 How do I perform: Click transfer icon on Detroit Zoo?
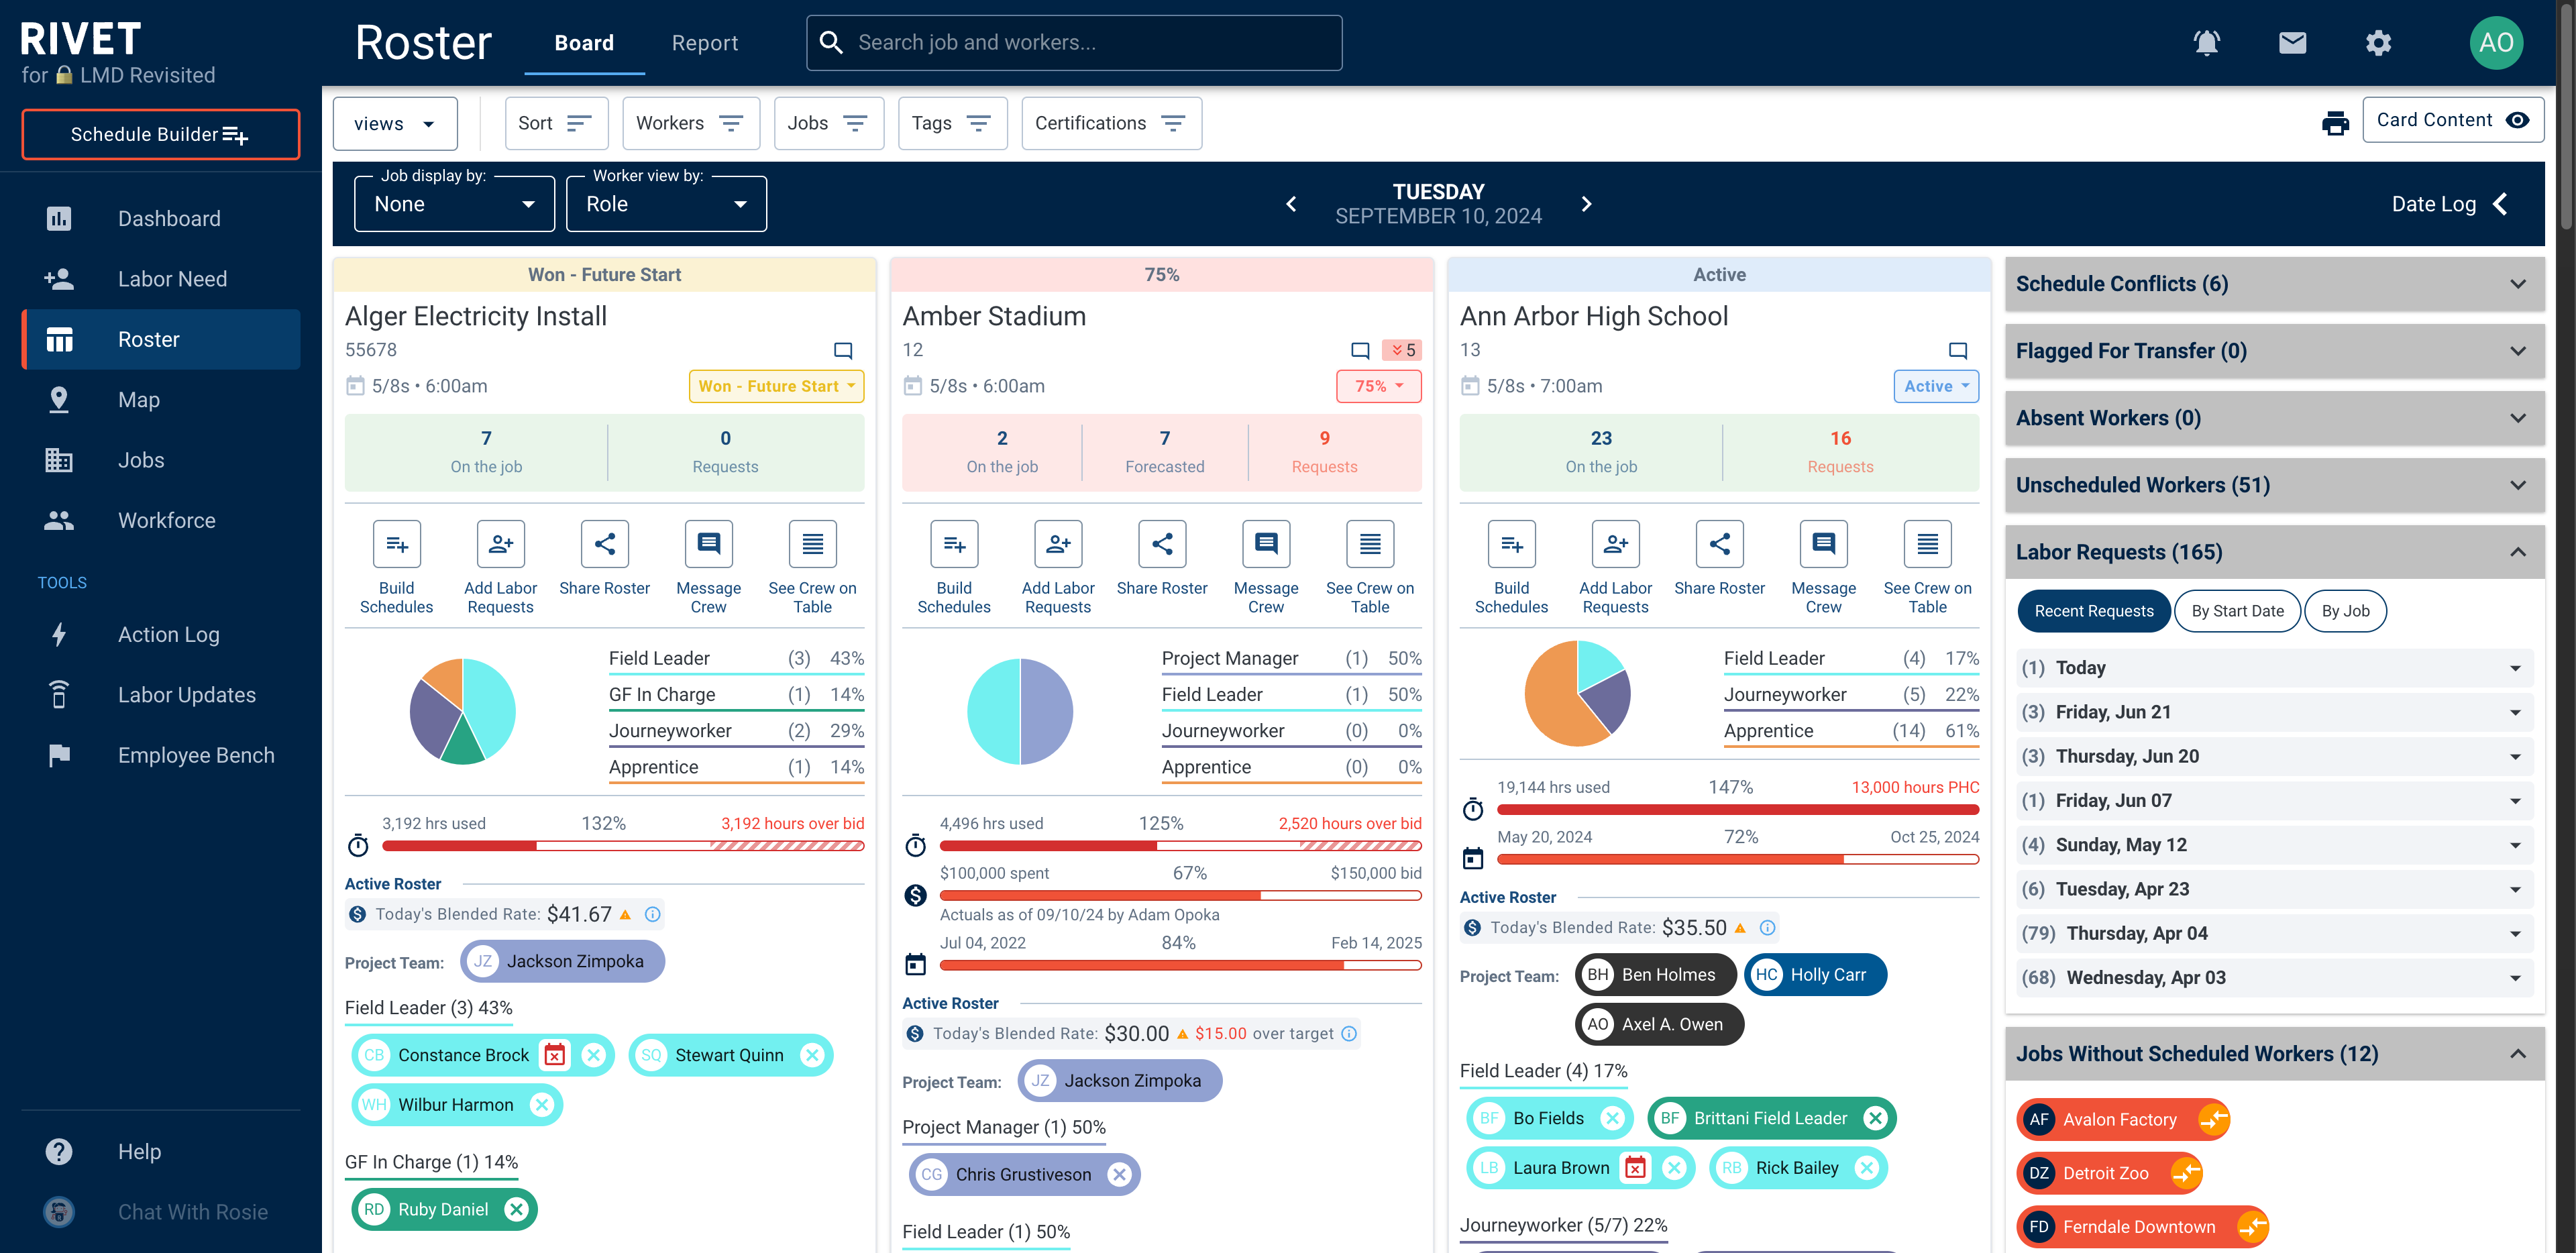click(x=2186, y=1173)
